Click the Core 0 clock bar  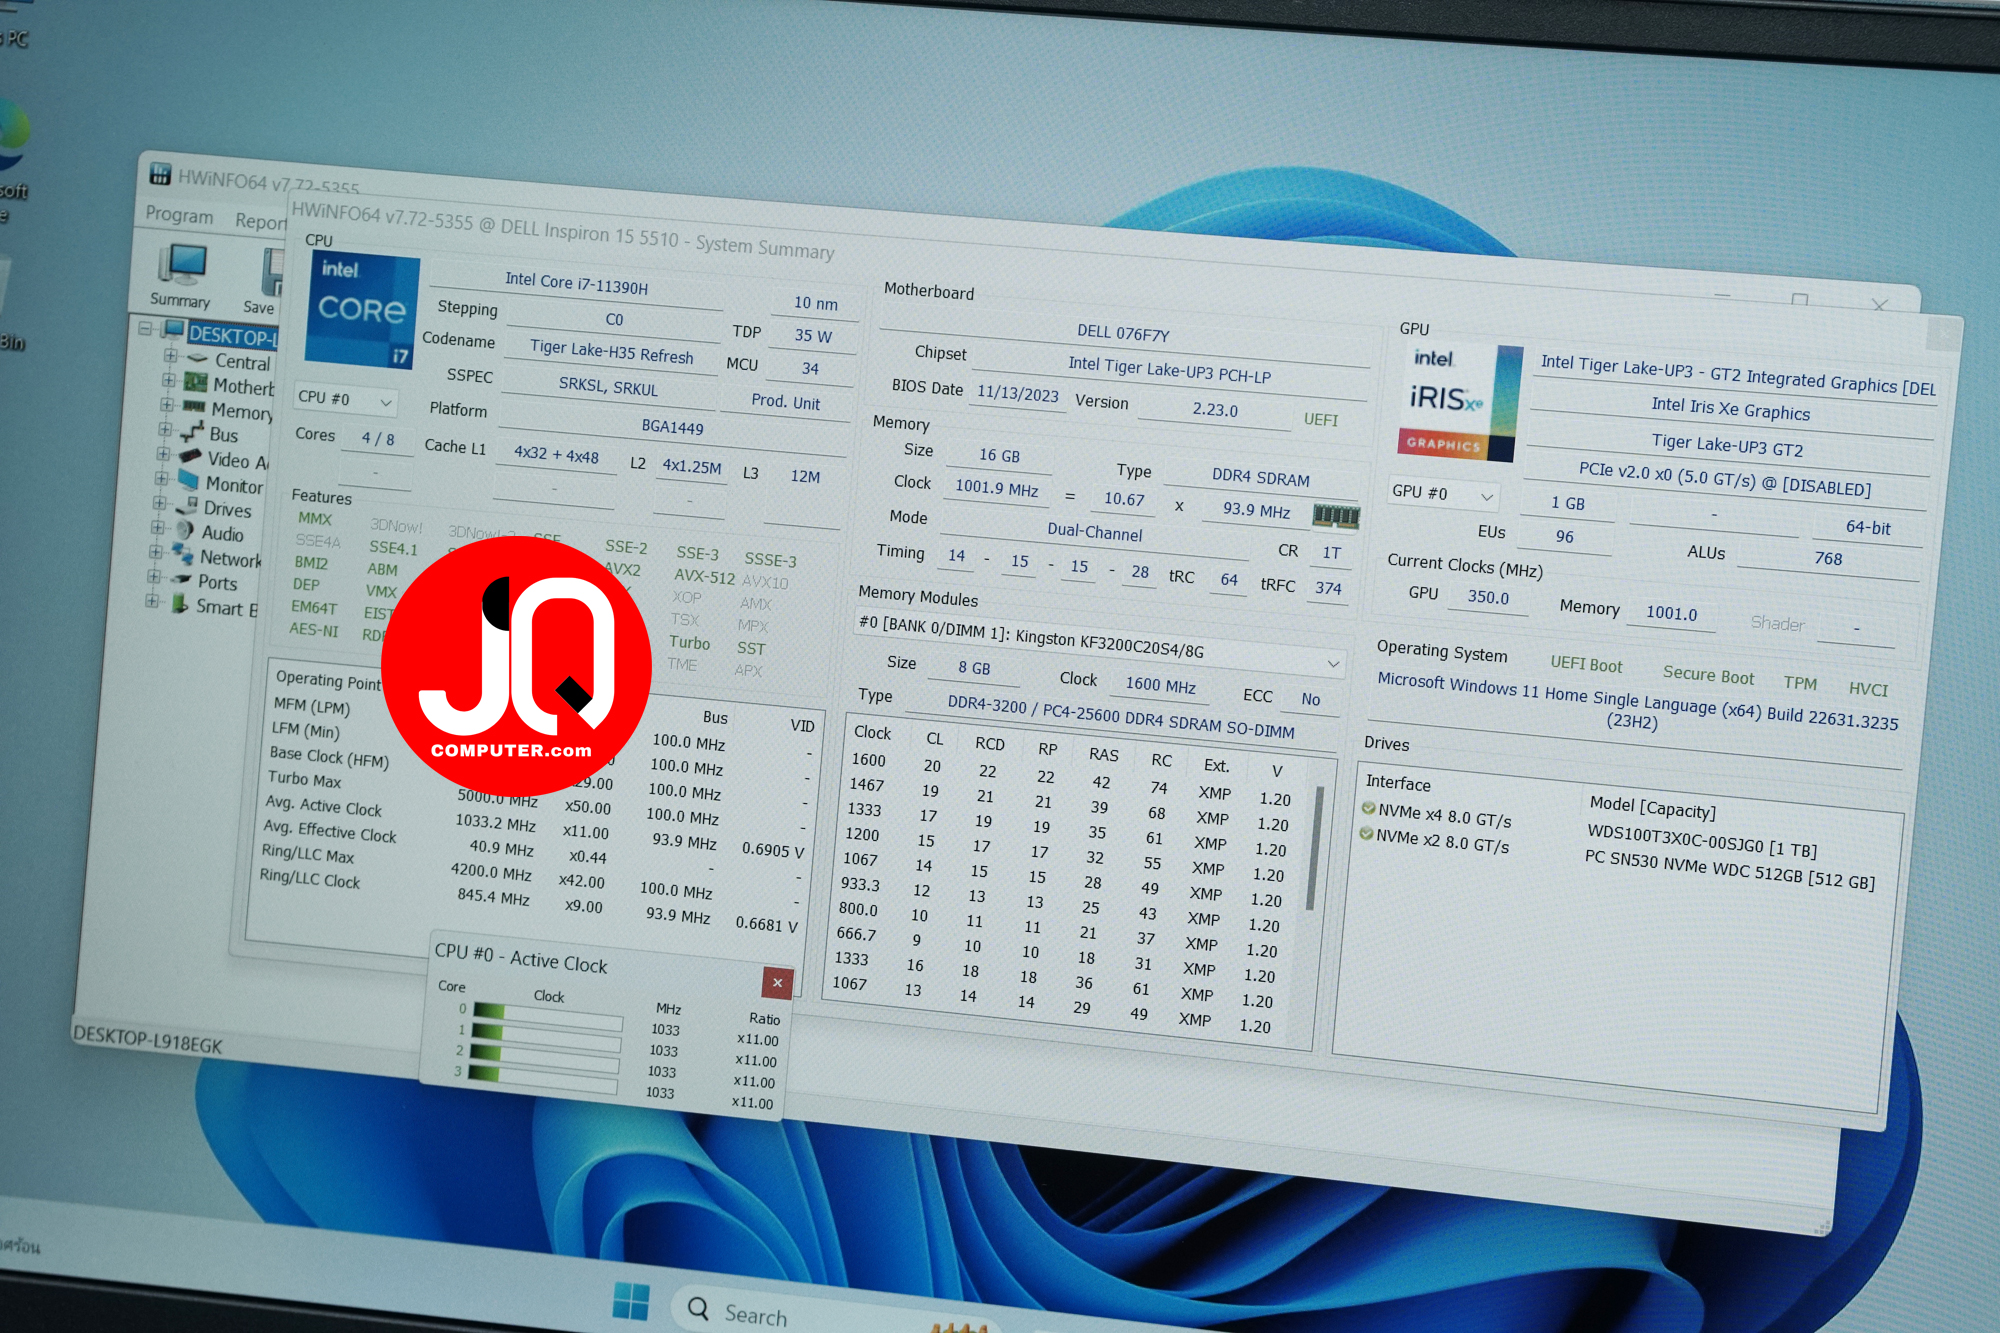coord(547,1017)
